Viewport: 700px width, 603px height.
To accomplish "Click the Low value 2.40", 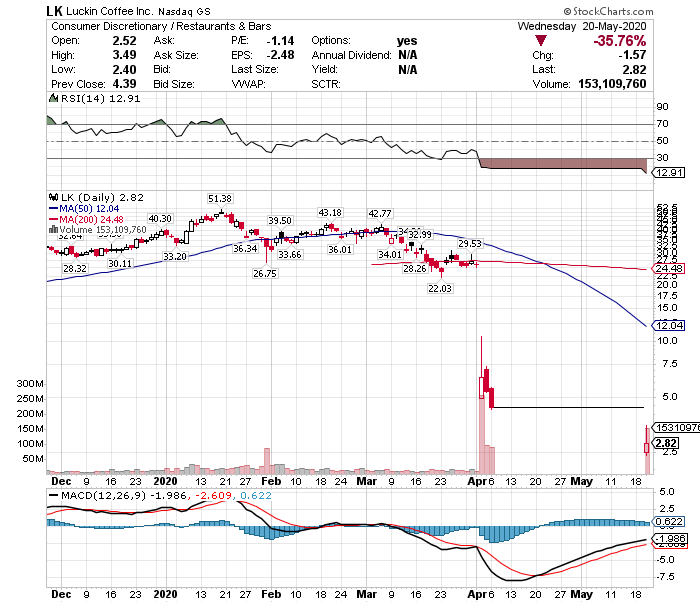I will (x=124, y=70).
